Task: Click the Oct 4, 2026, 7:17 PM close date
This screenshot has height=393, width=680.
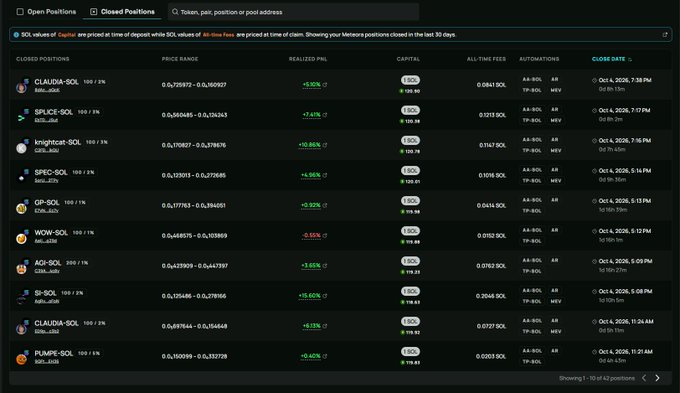Action: (624, 111)
